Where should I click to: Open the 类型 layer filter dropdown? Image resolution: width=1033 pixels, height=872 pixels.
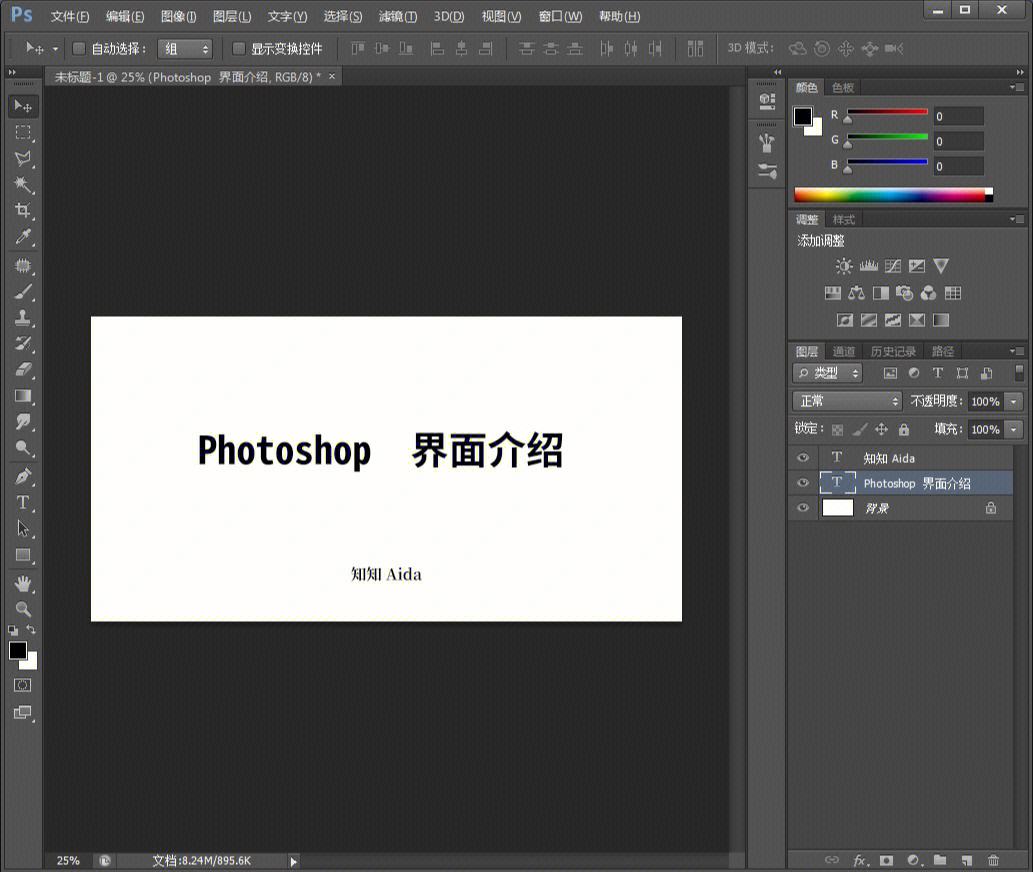pyautogui.click(x=827, y=373)
